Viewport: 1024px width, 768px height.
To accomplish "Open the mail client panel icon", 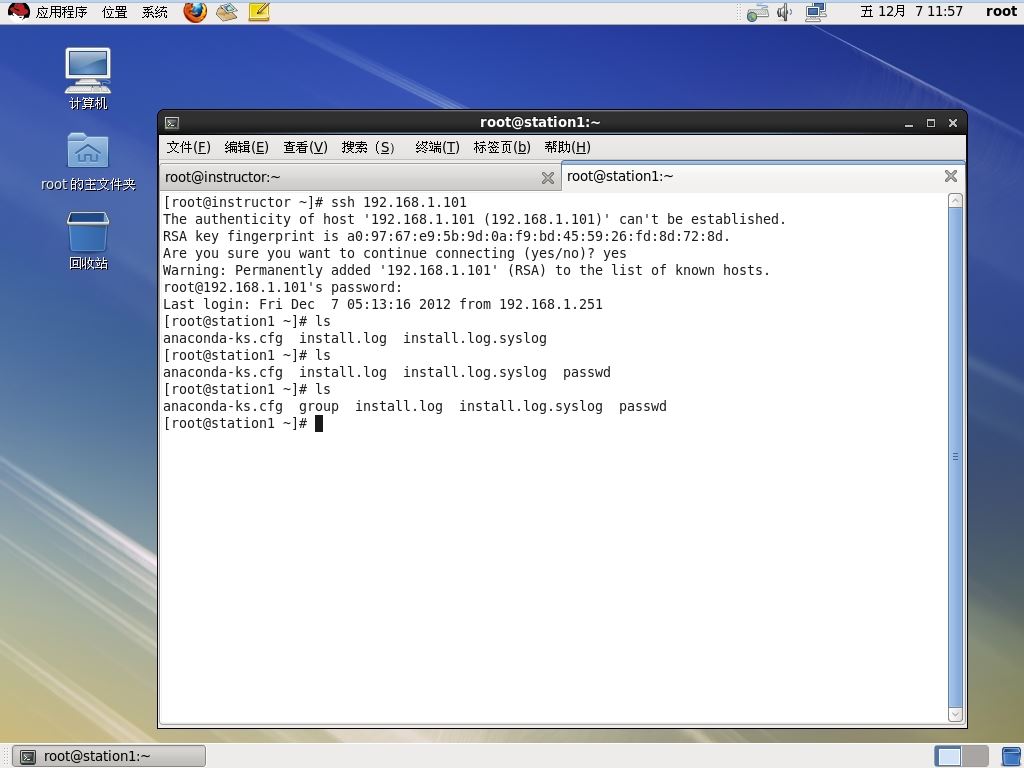I will (x=227, y=12).
